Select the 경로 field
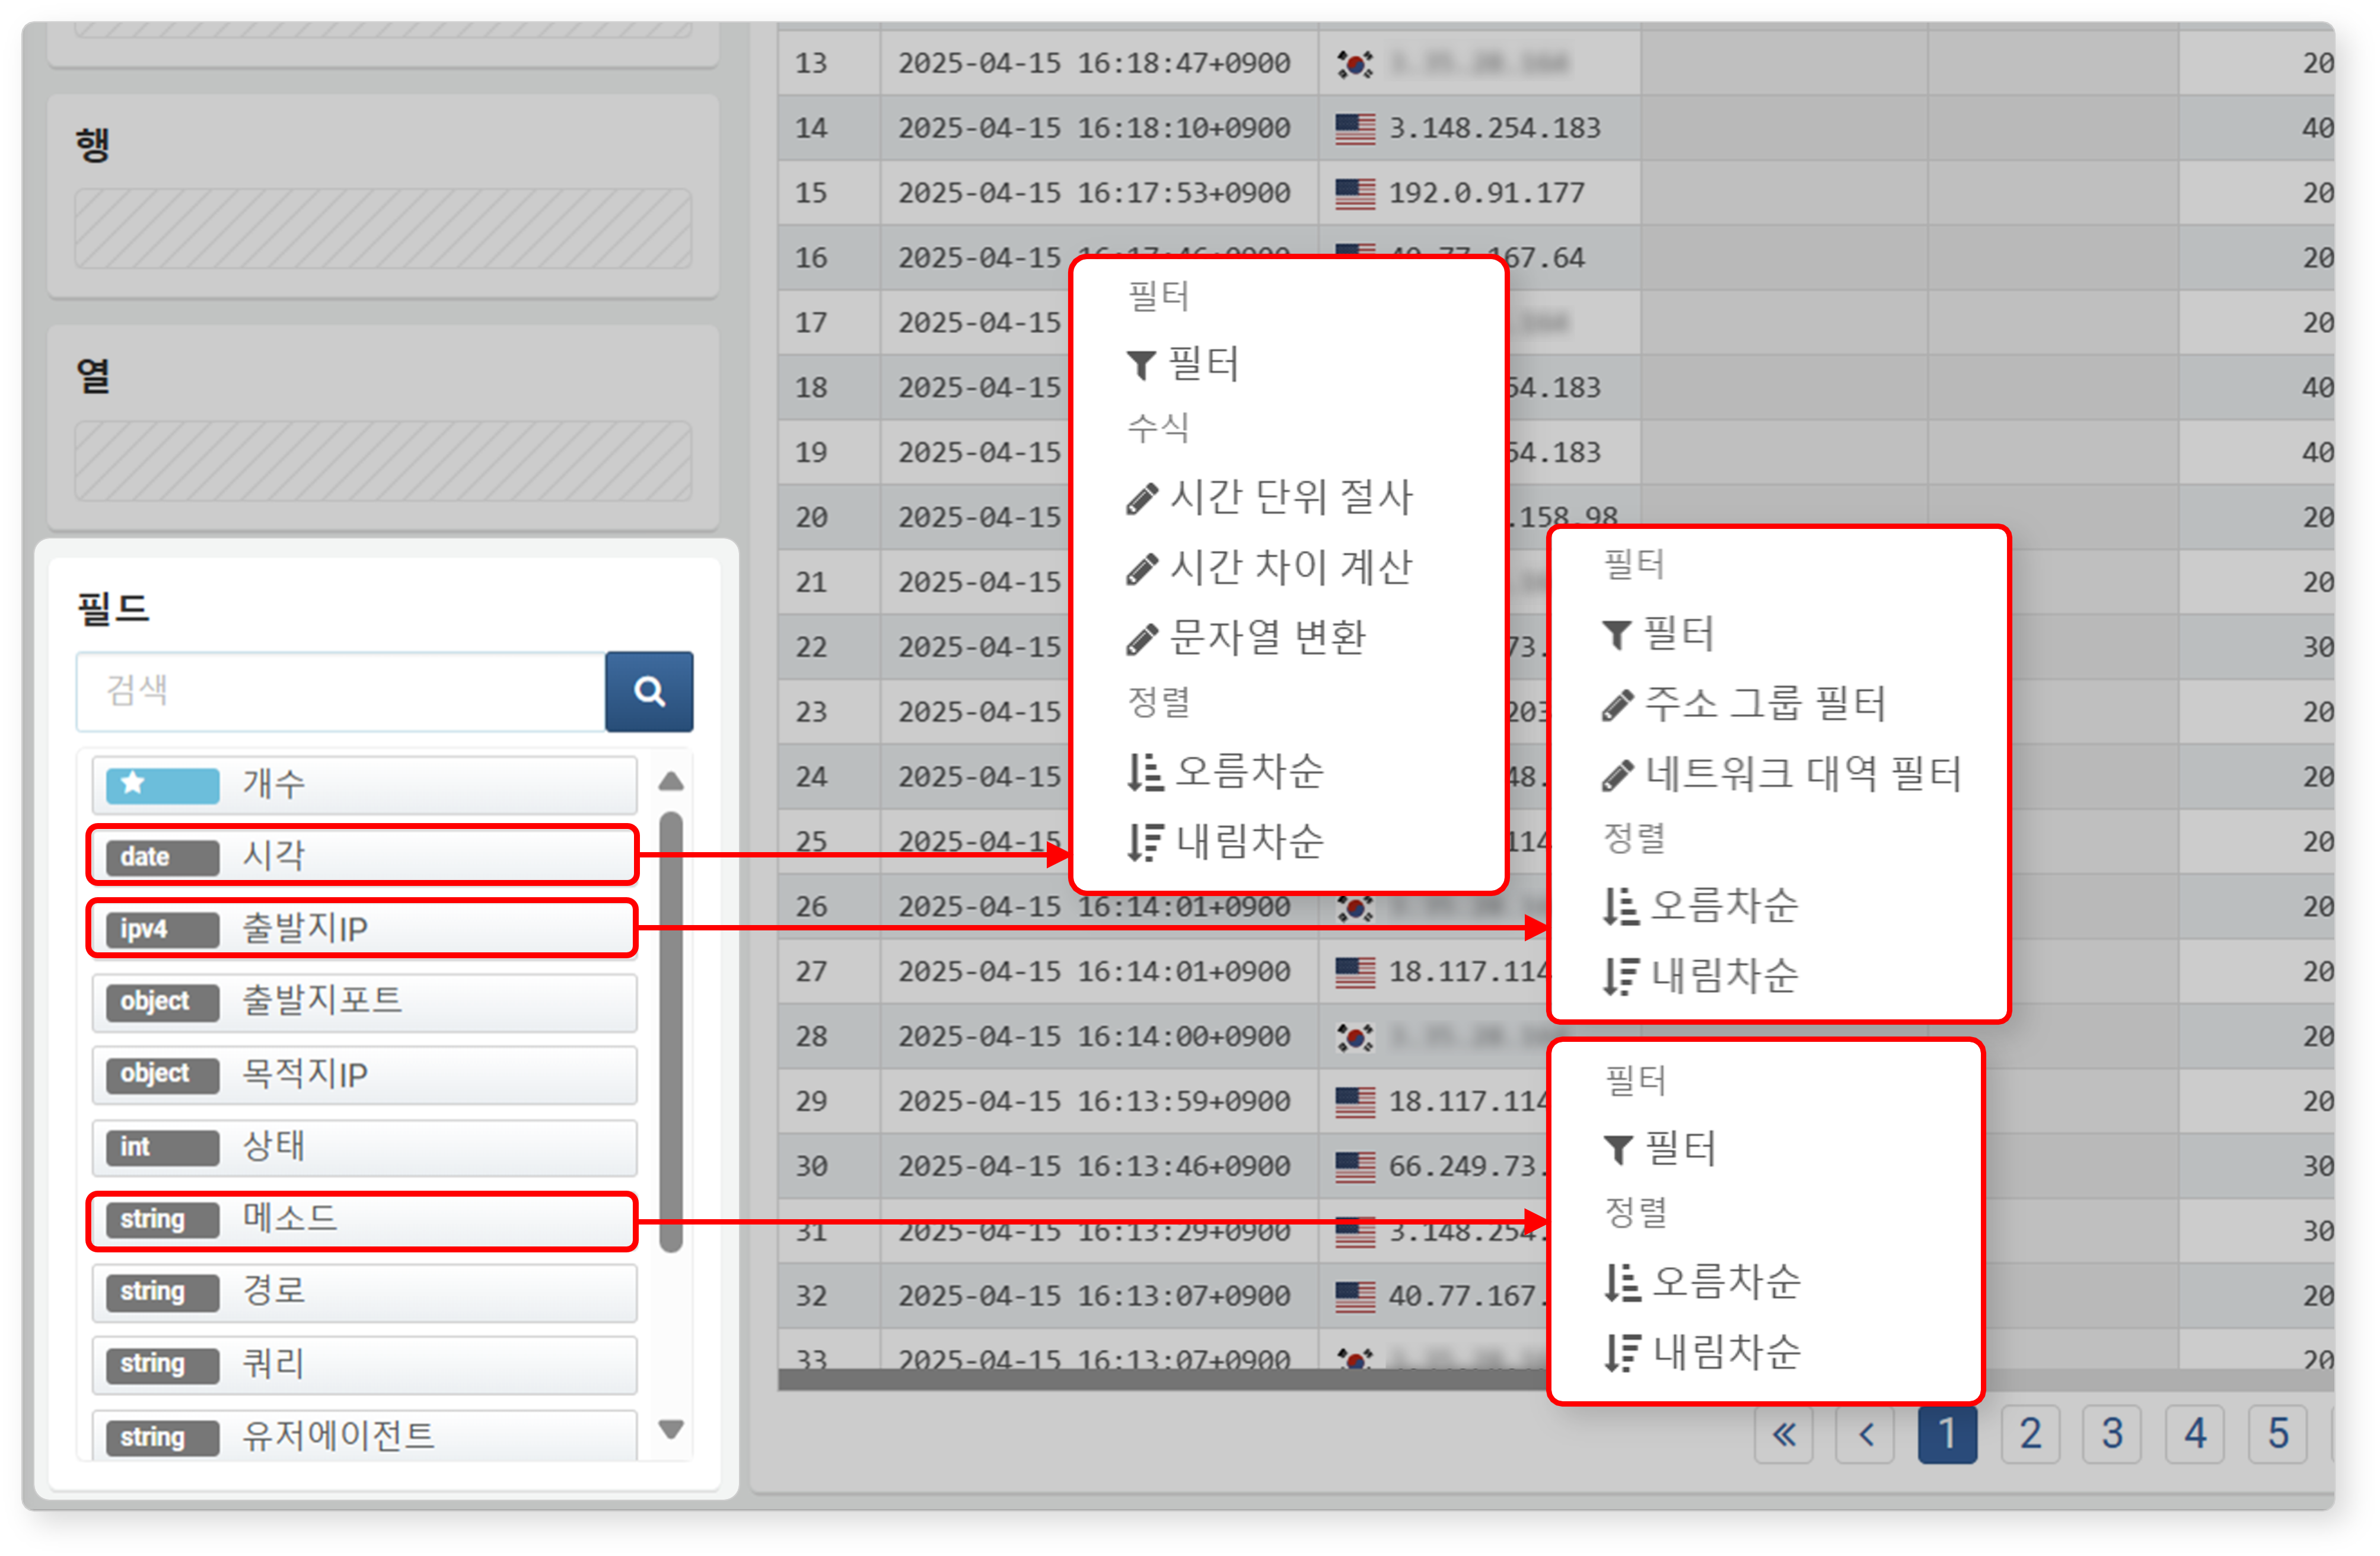Viewport: 2380px width, 1556px height. 364,1292
